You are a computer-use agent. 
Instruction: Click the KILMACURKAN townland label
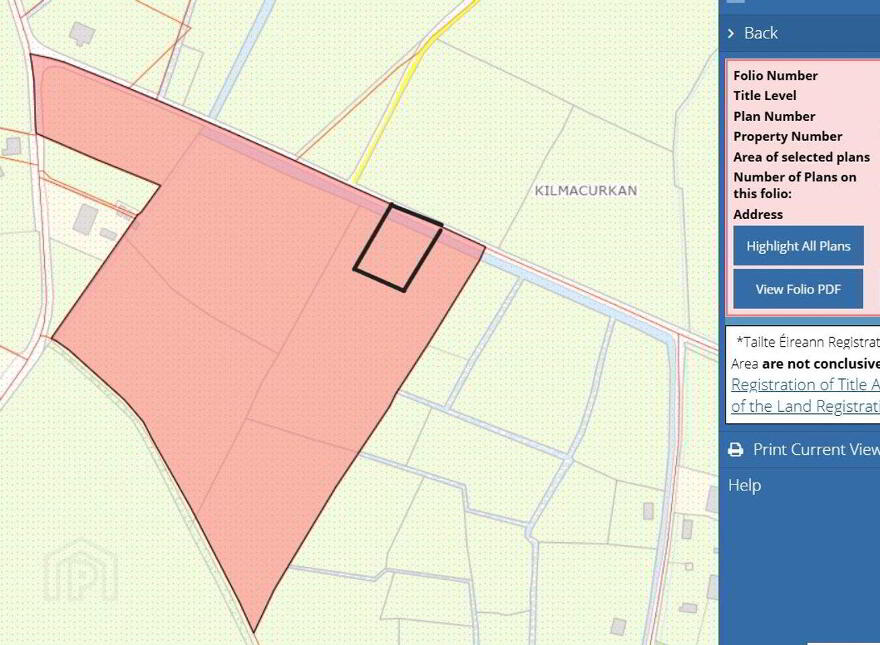[x=585, y=190]
